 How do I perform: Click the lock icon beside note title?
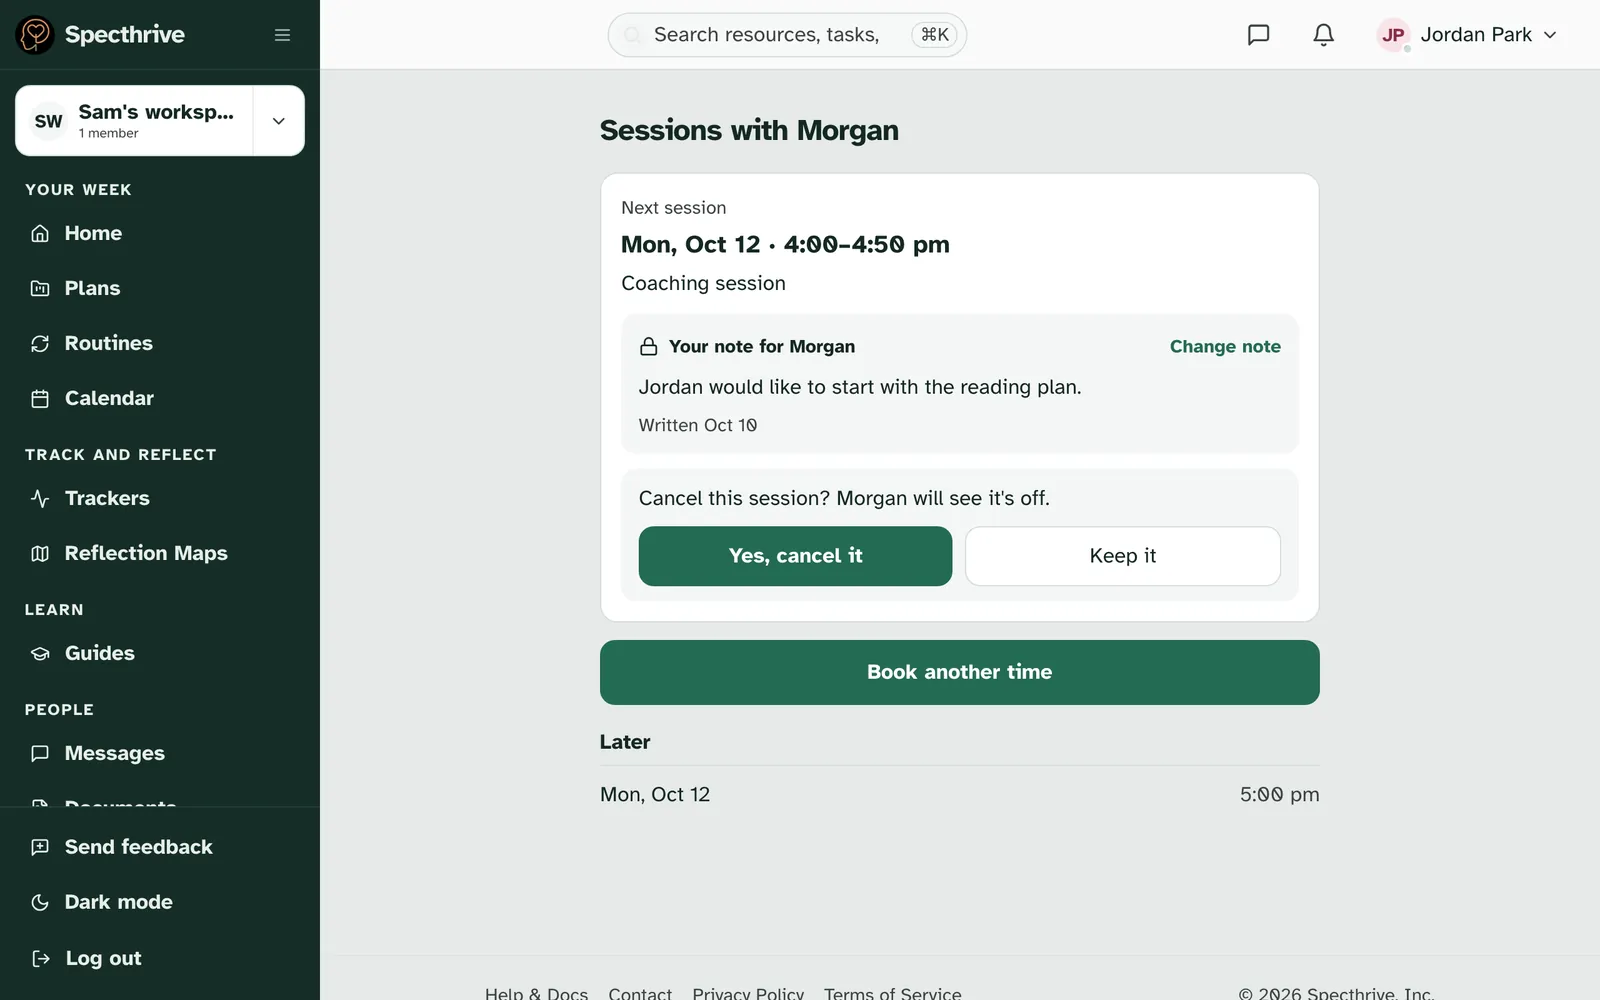pyautogui.click(x=649, y=346)
